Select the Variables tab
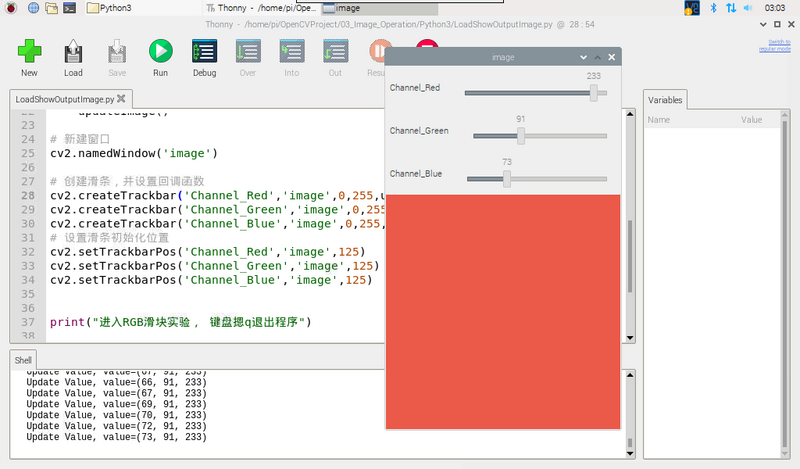The image size is (800, 469). (665, 100)
